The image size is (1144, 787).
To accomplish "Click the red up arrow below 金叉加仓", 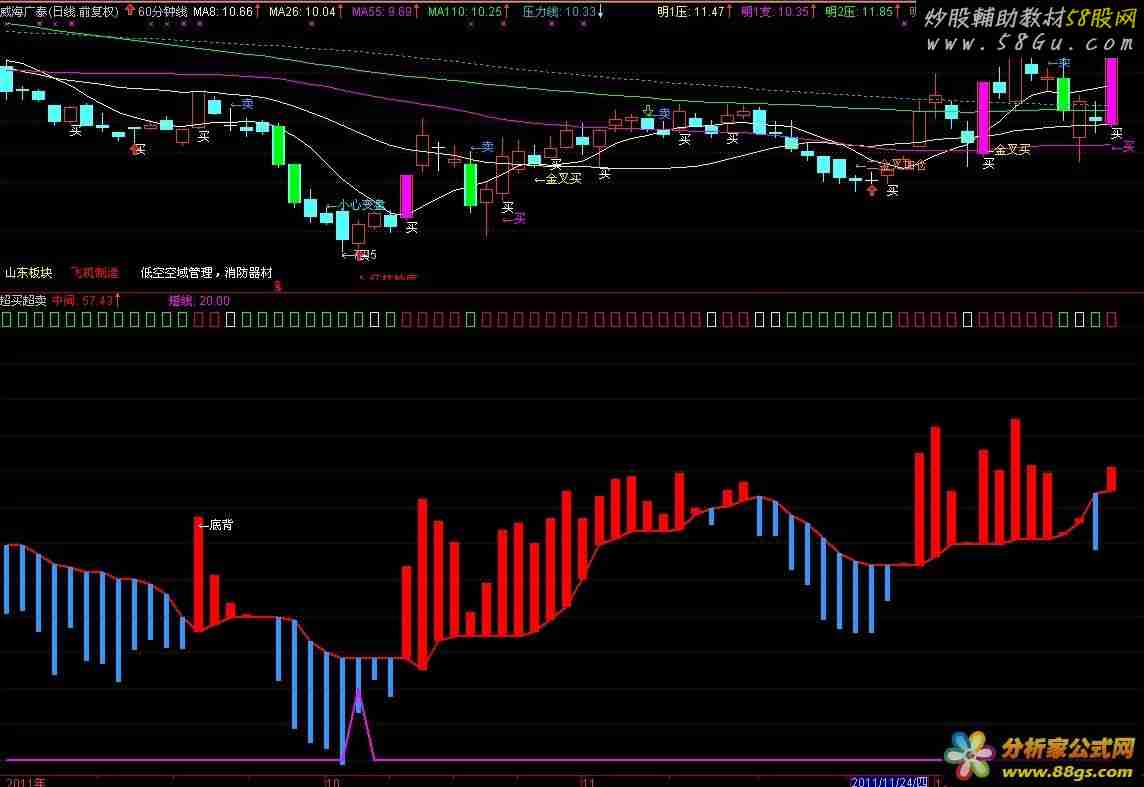I will (871, 190).
